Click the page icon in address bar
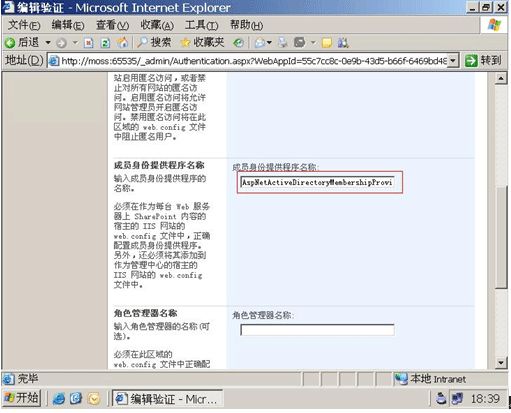 click(54, 61)
